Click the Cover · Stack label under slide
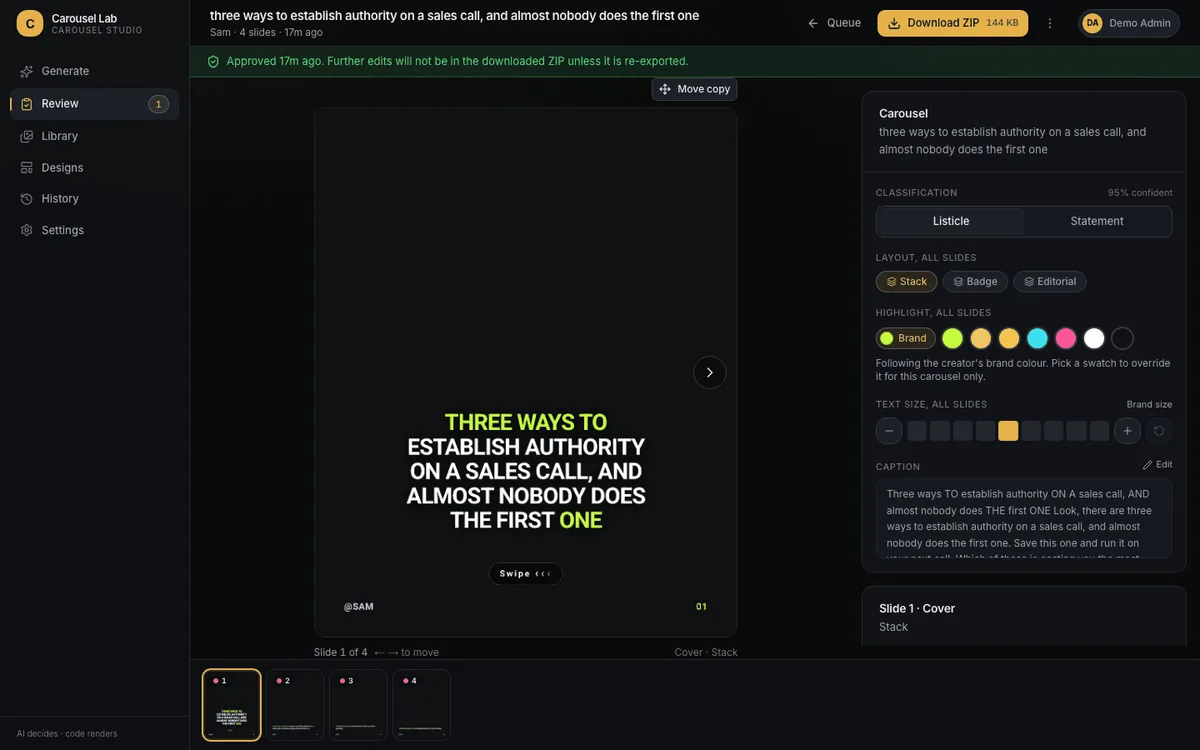This screenshot has height=750, width=1200. (x=706, y=653)
